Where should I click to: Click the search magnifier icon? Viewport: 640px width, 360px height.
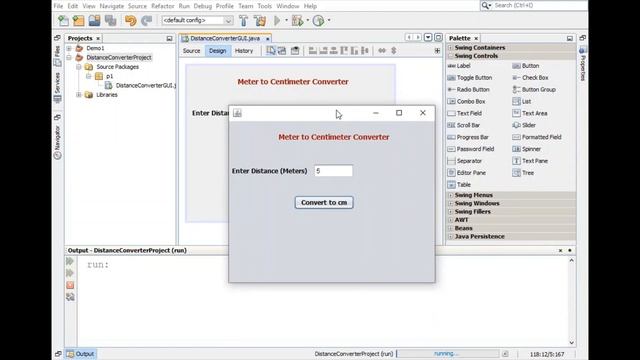(x=486, y=5)
